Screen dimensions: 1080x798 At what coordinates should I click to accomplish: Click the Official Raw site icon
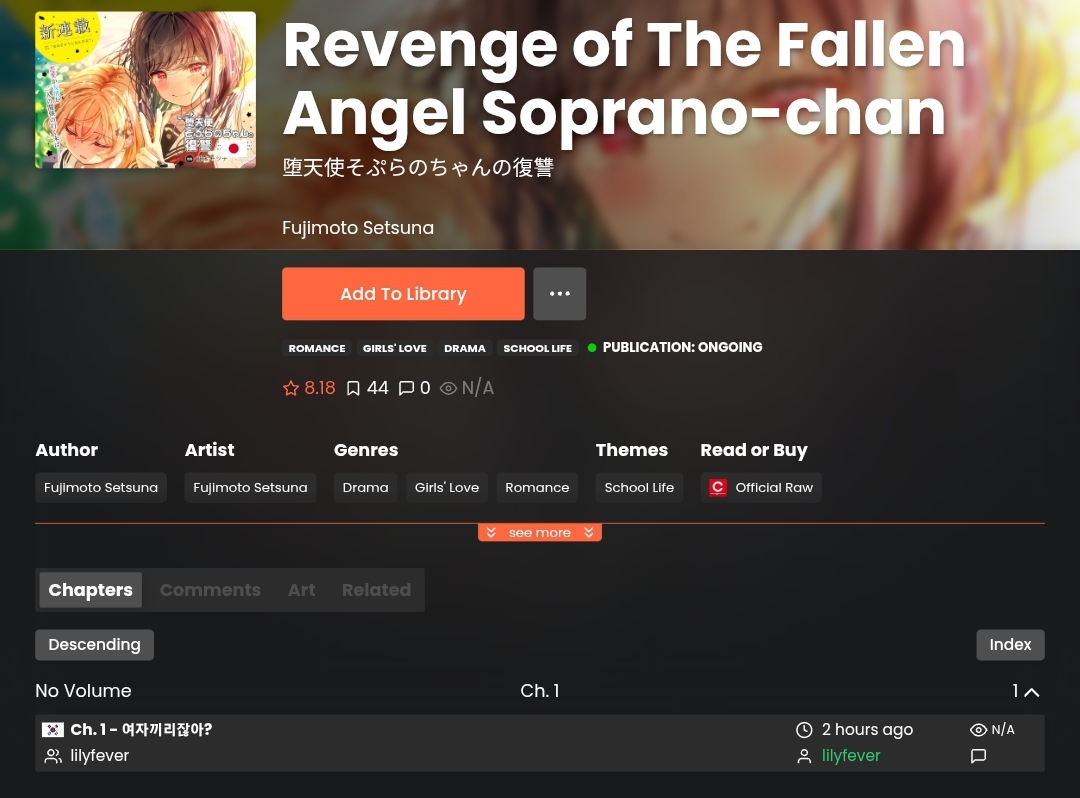pos(718,487)
